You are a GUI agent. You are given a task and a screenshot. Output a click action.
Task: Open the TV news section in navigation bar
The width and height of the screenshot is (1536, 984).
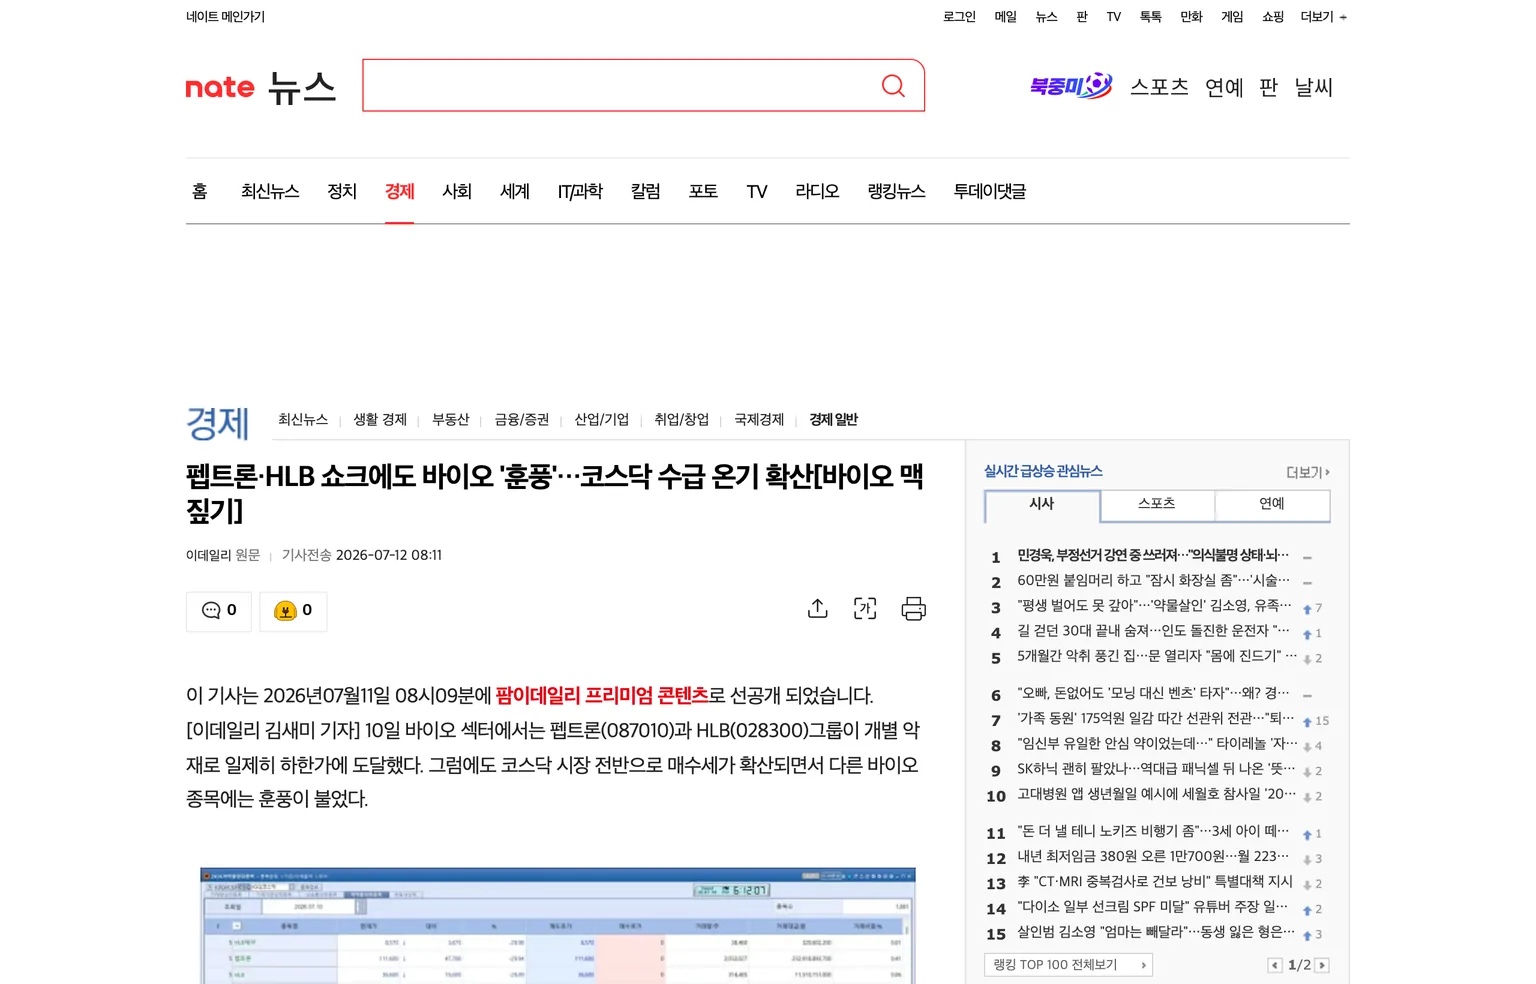point(757,191)
